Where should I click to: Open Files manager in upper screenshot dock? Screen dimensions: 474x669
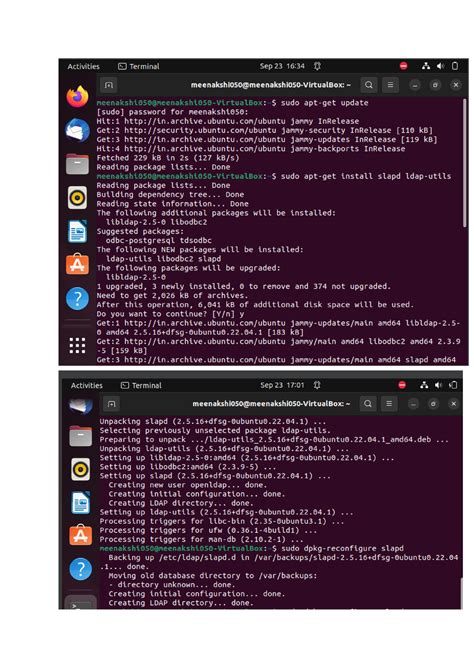coord(77,164)
